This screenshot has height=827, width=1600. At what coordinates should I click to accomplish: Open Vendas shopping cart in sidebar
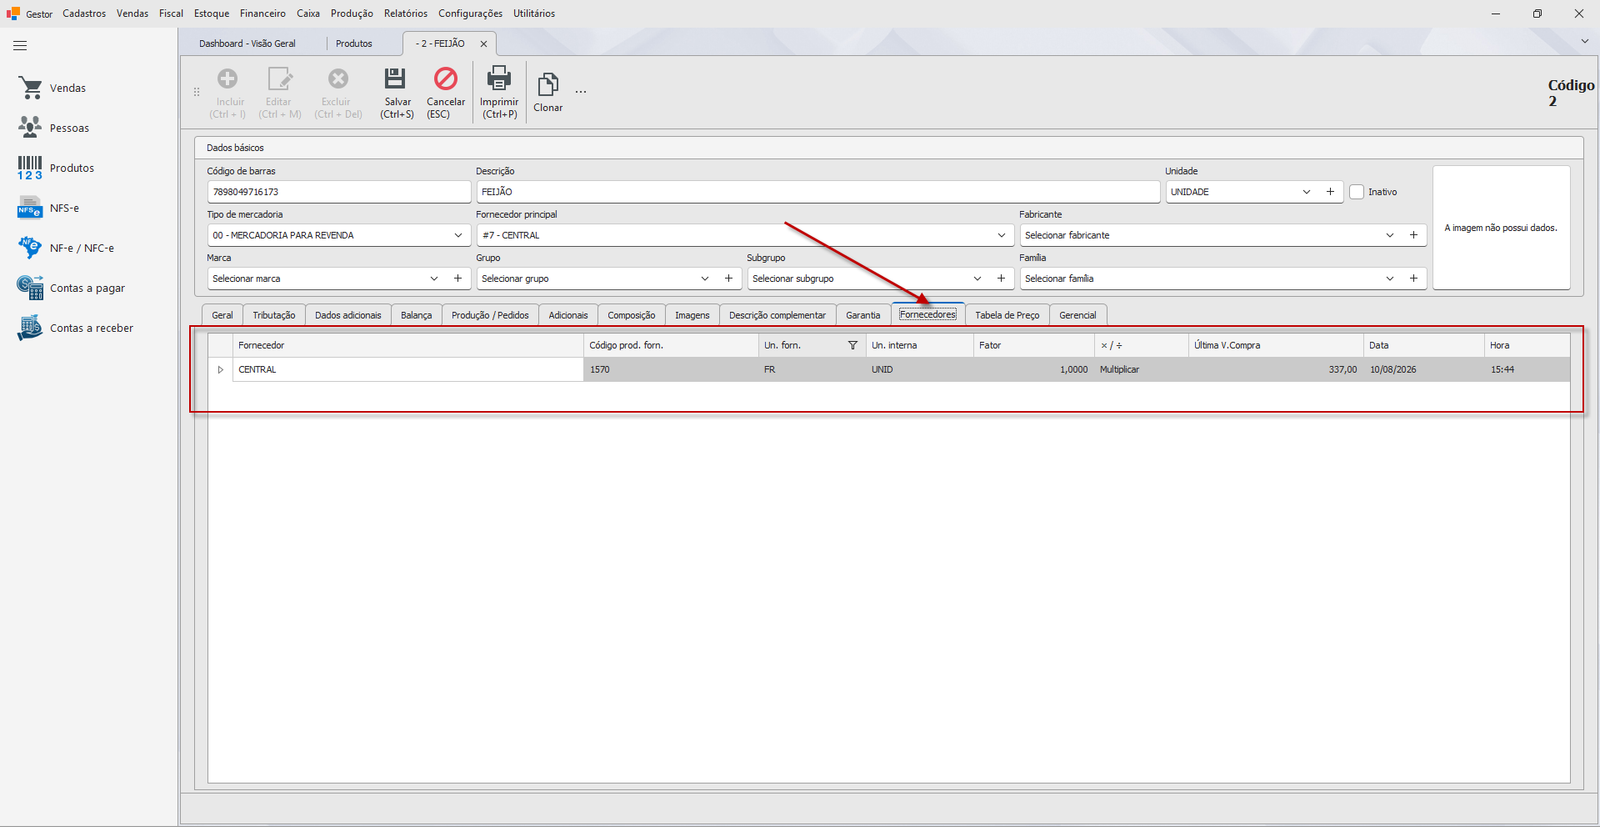(x=30, y=88)
